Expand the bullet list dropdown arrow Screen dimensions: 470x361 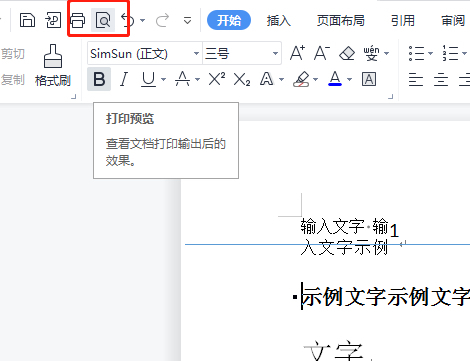[430, 53]
